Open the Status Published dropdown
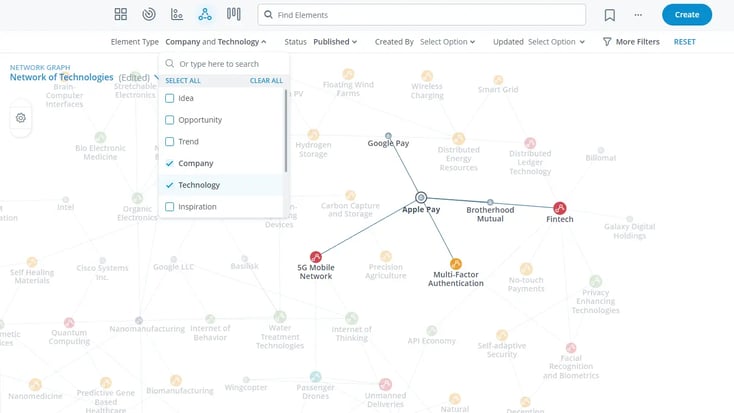The image size is (734, 413). point(335,42)
